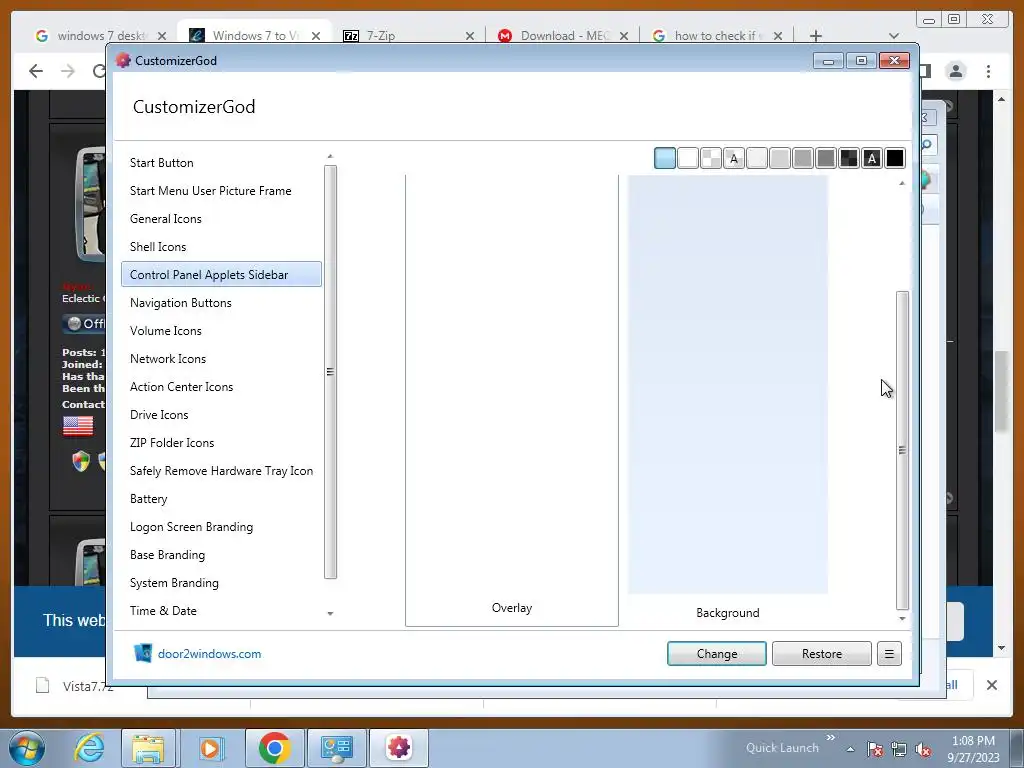Select Safely Remove Hardware Tray Icon
The image size is (1024, 768).
[x=221, y=471]
